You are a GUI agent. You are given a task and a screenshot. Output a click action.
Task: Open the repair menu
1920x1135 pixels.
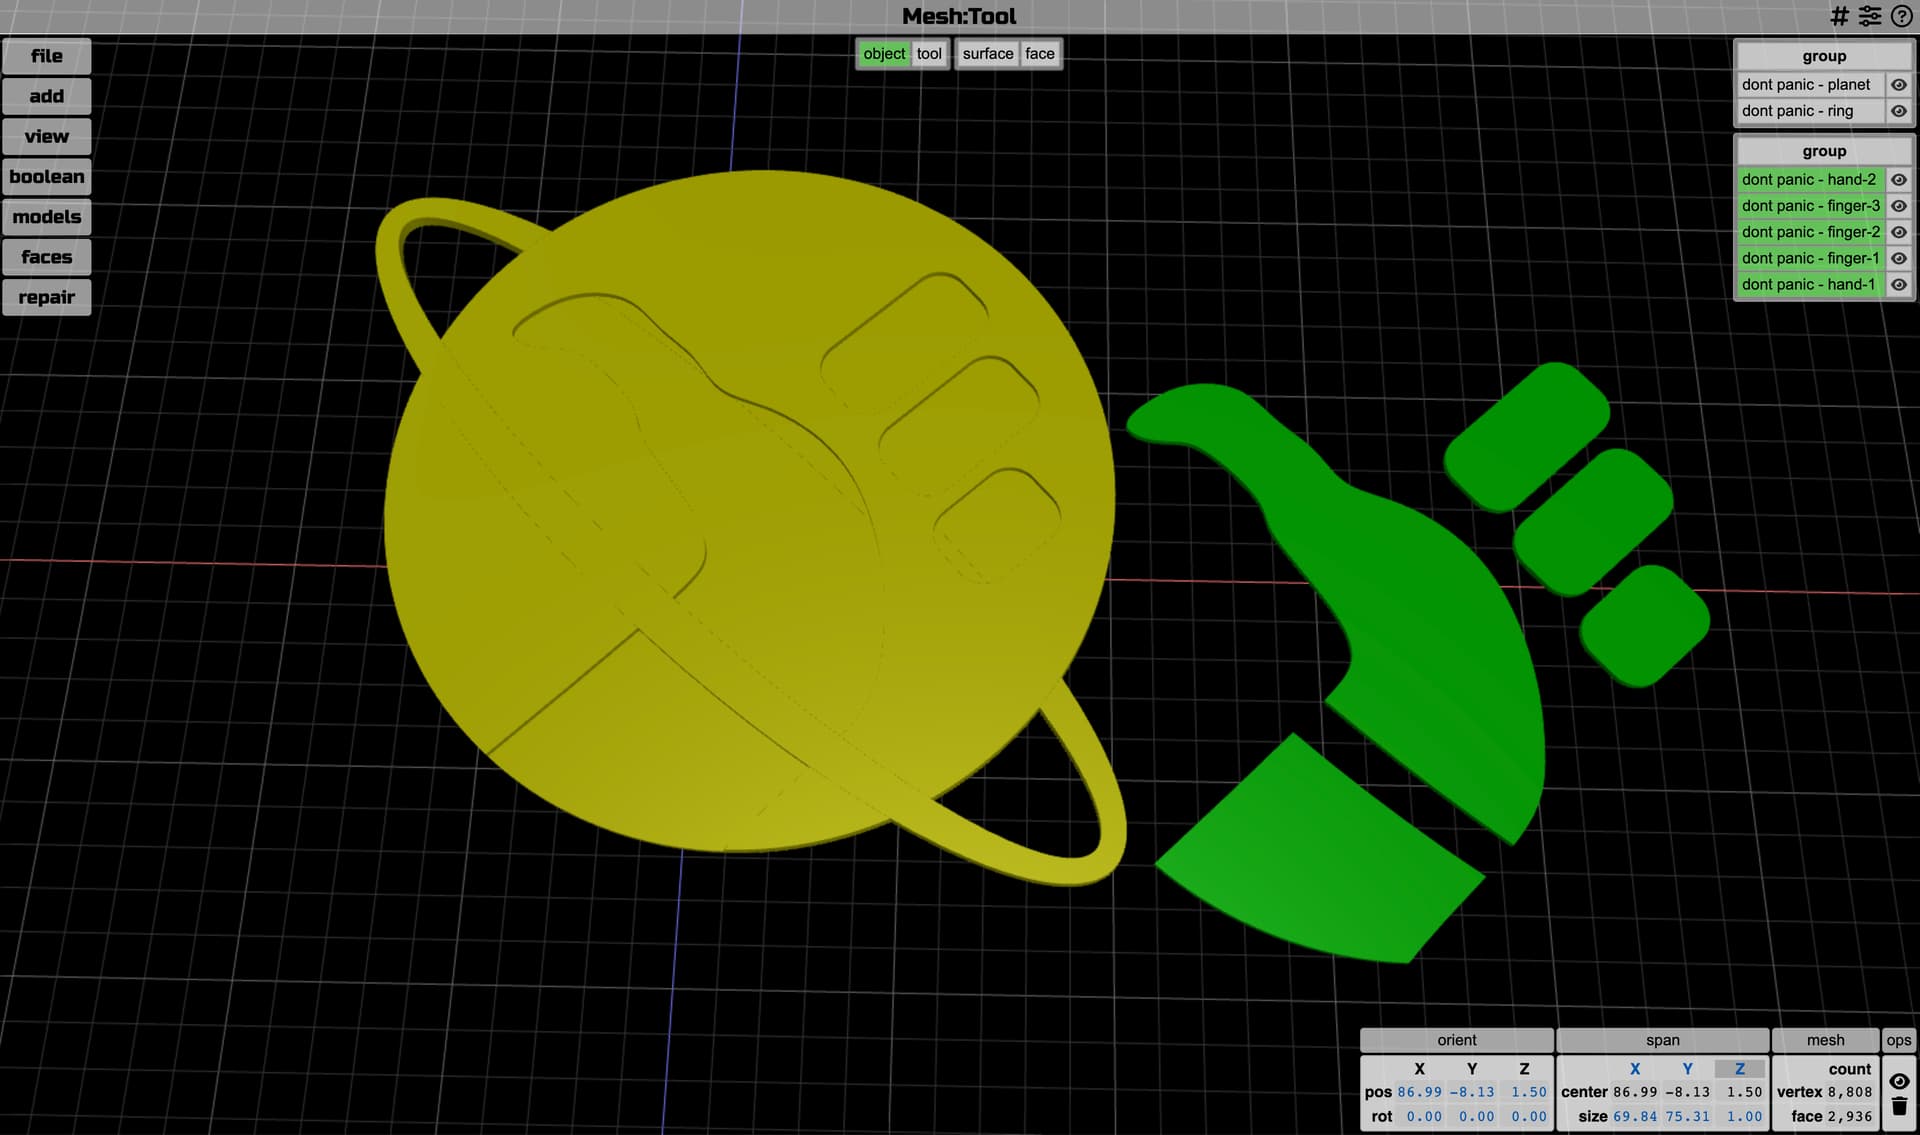[47, 297]
